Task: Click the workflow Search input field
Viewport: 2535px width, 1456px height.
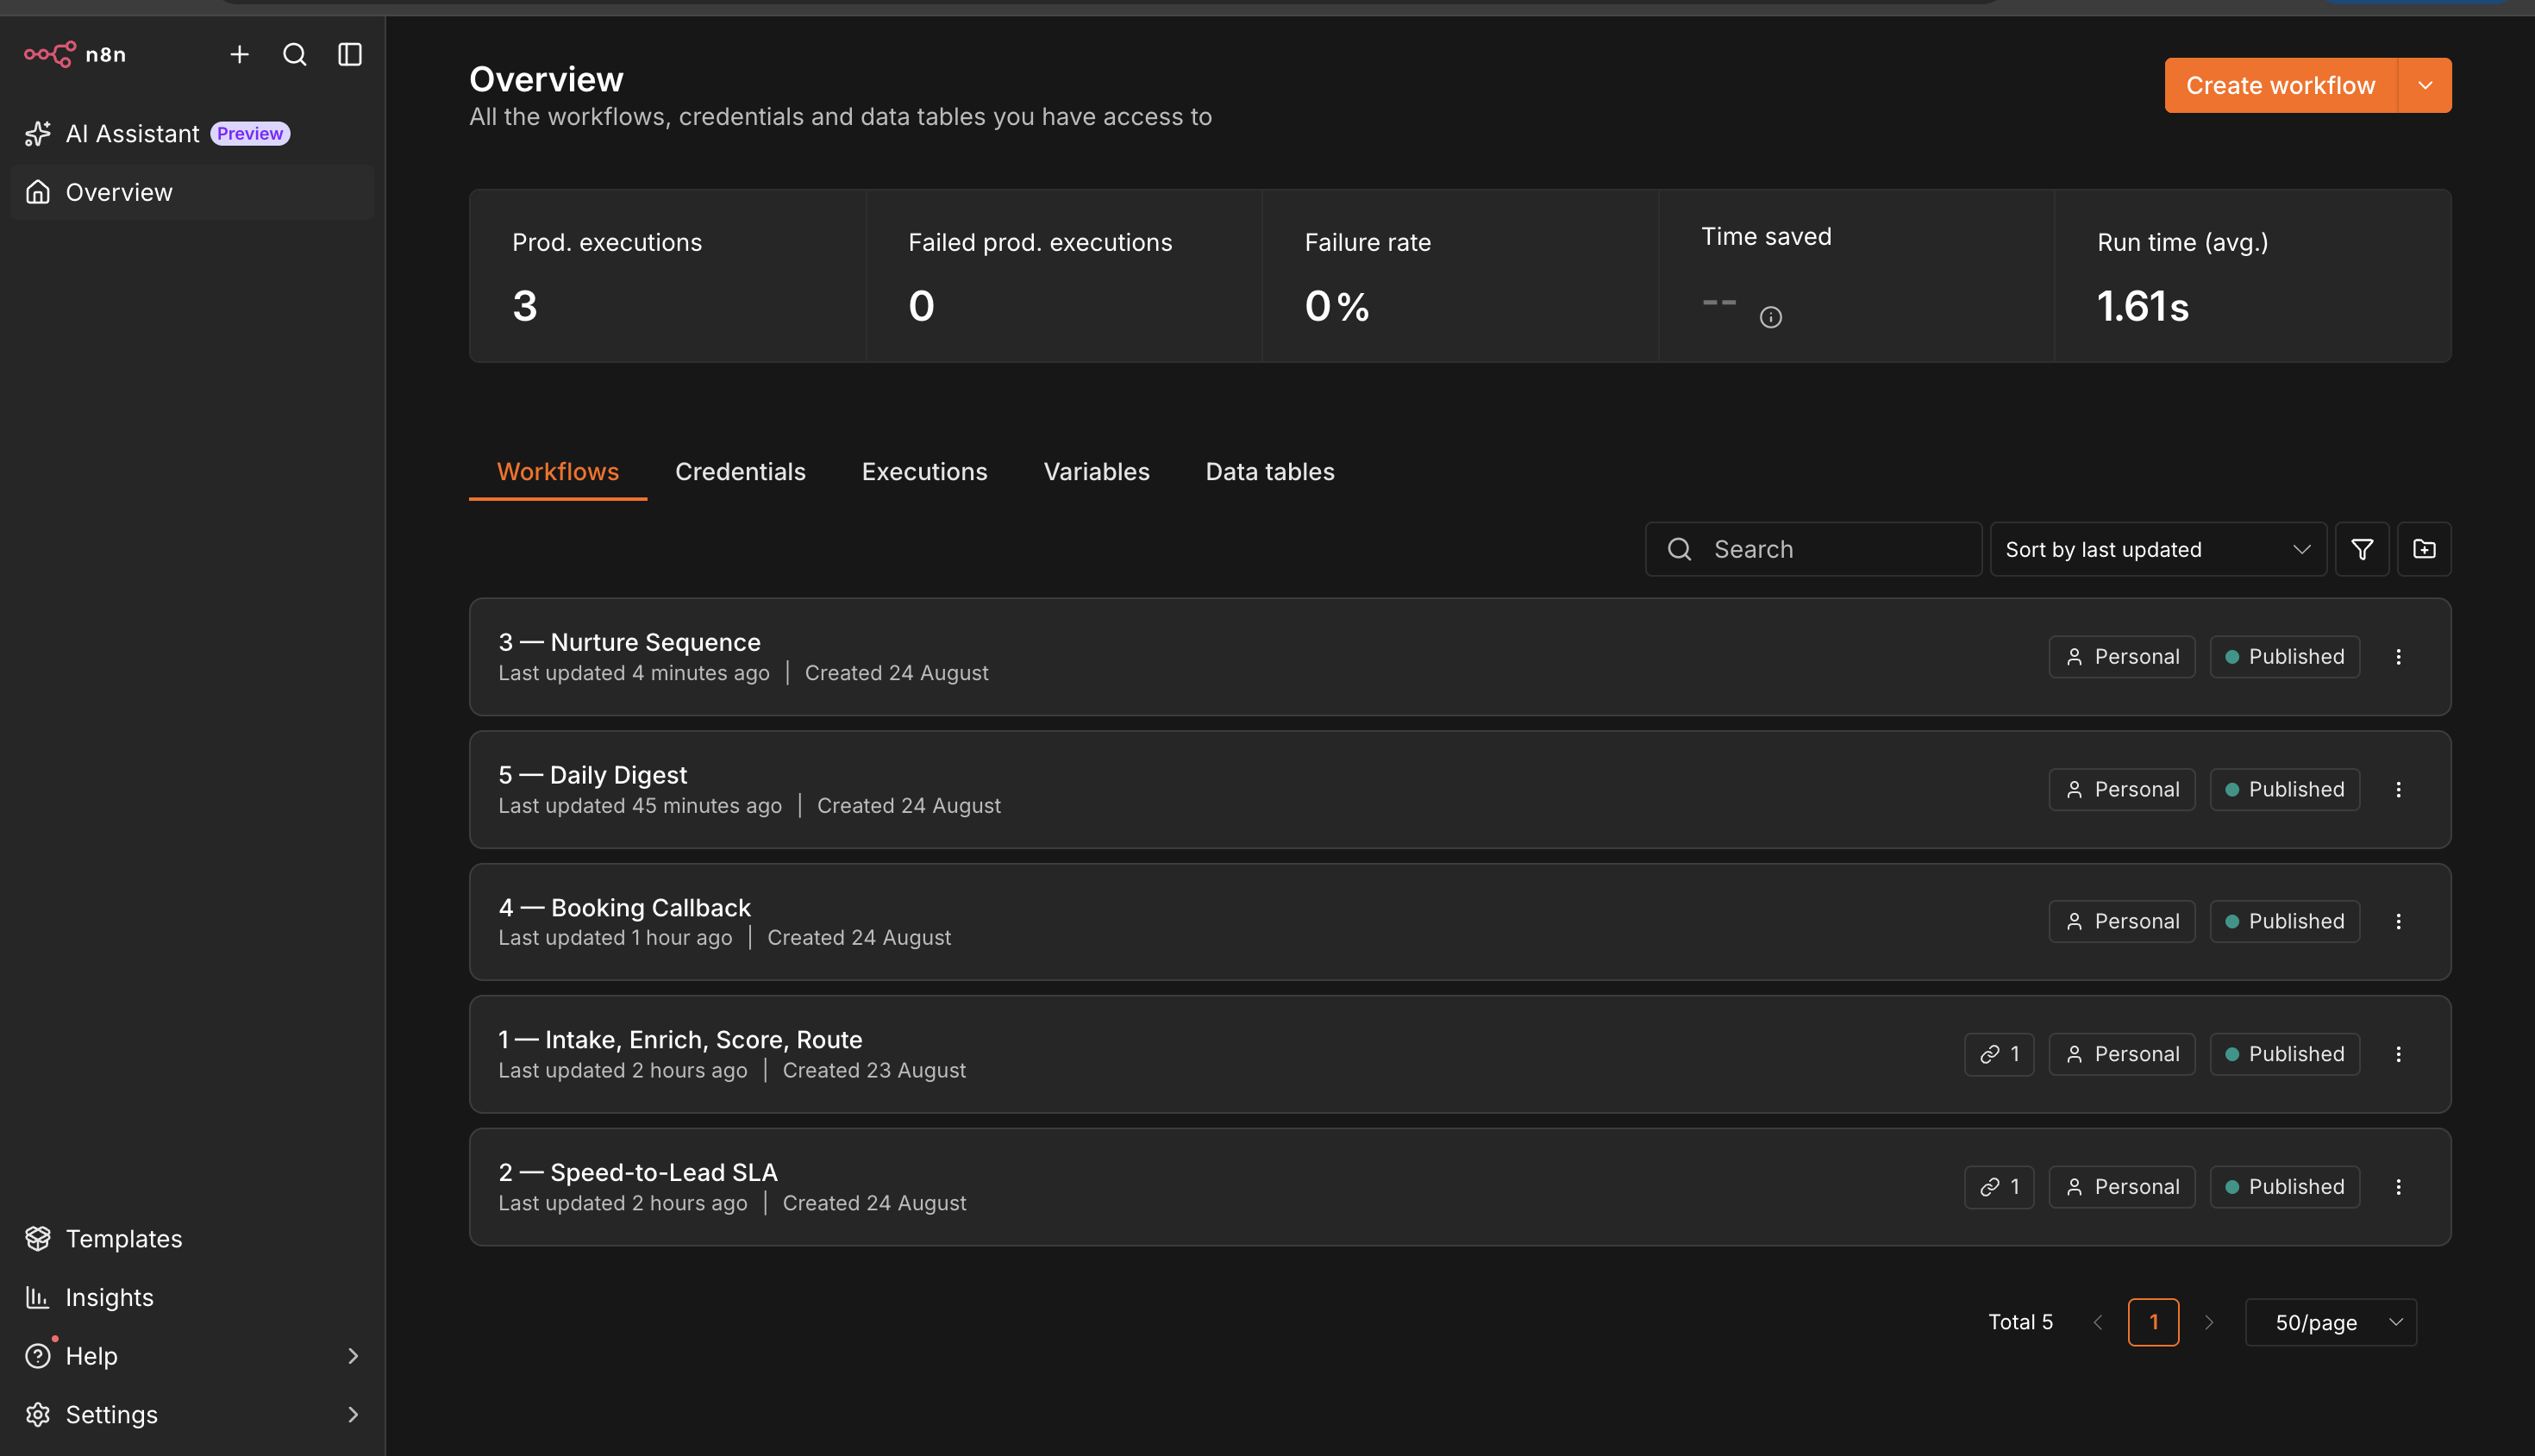Action: tap(1813, 549)
